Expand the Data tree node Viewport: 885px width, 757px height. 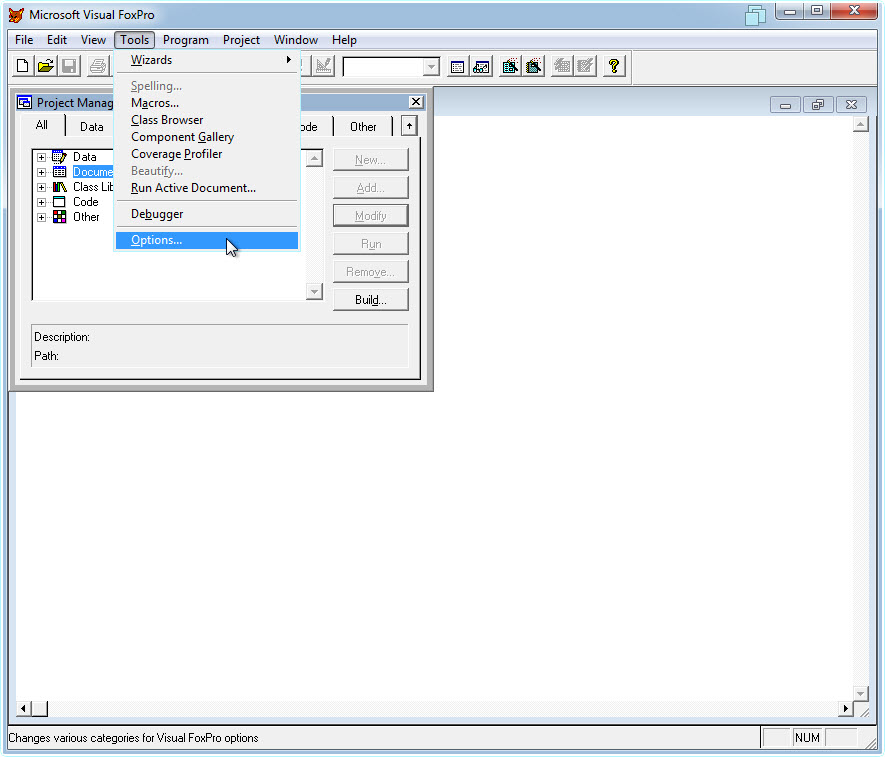click(x=41, y=157)
